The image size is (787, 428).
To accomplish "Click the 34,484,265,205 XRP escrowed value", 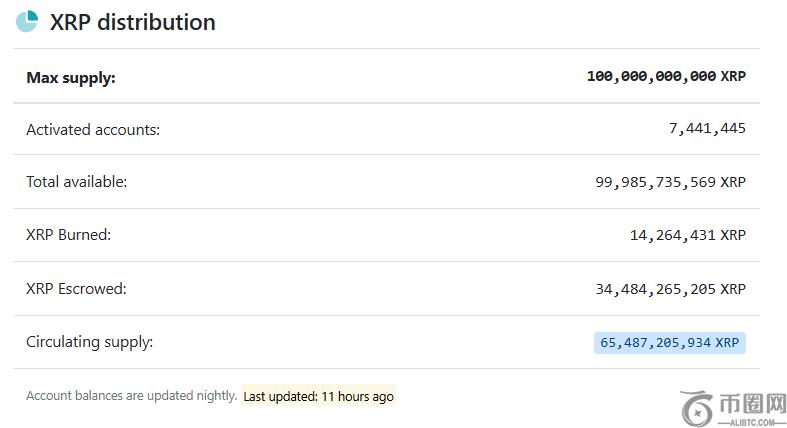I will pyautogui.click(x=670, y=289).
